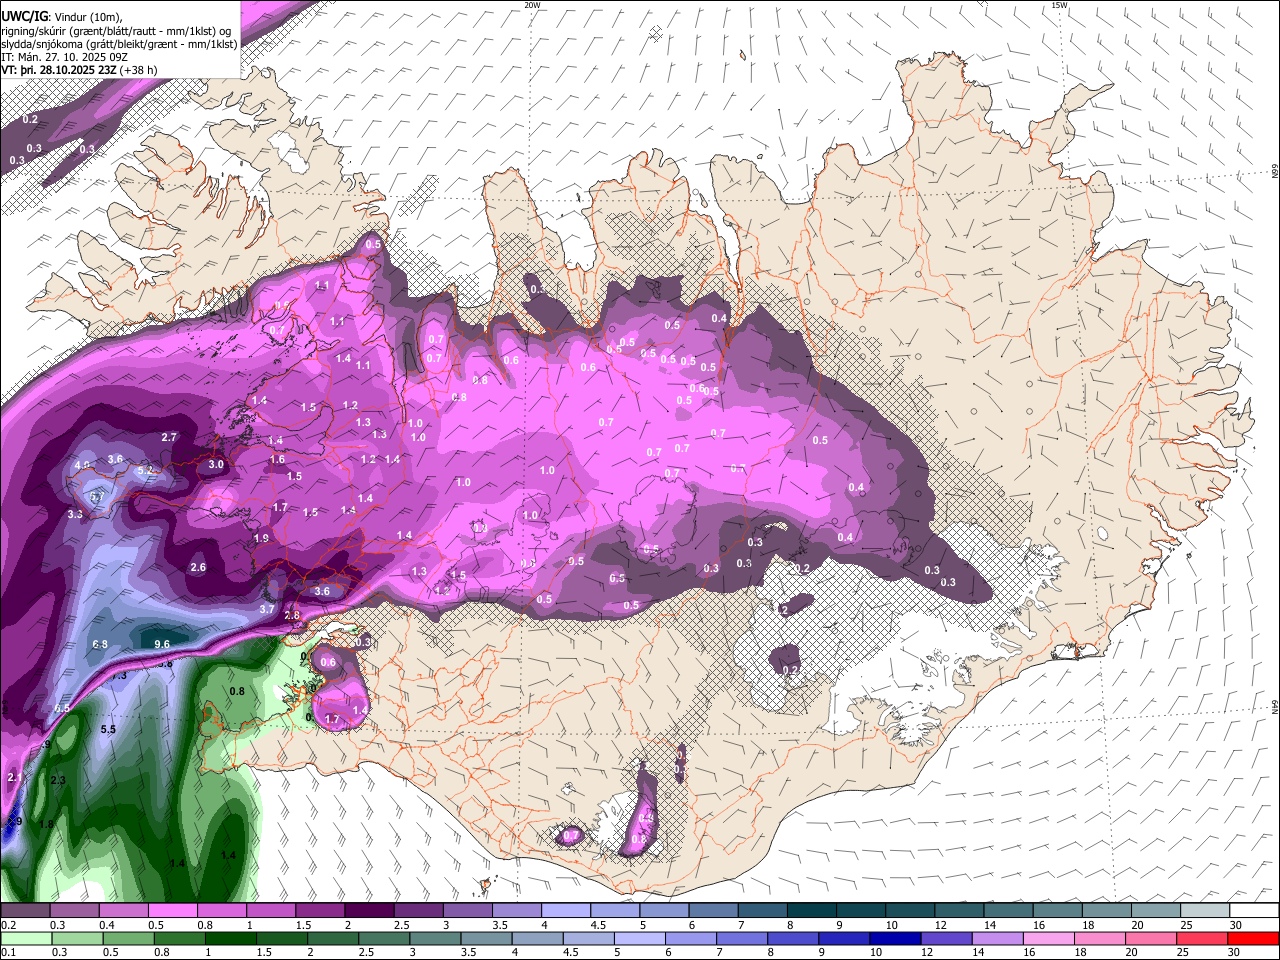Click the bright pink 0.5–0.8 snow legend swatch

(x=172, y=911)
